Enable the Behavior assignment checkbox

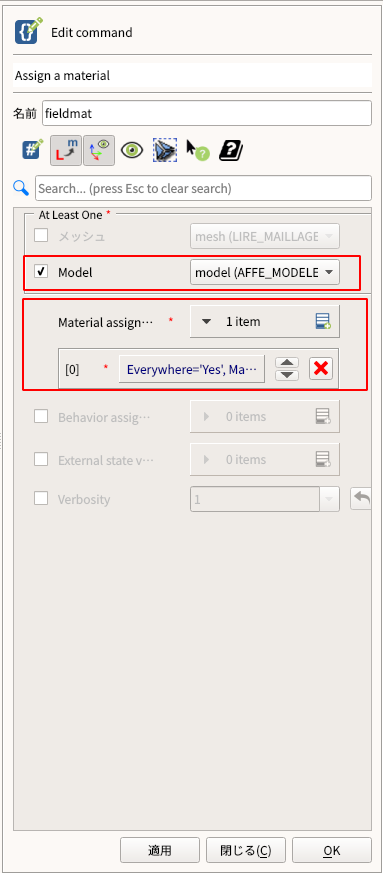tap(41, 416)
